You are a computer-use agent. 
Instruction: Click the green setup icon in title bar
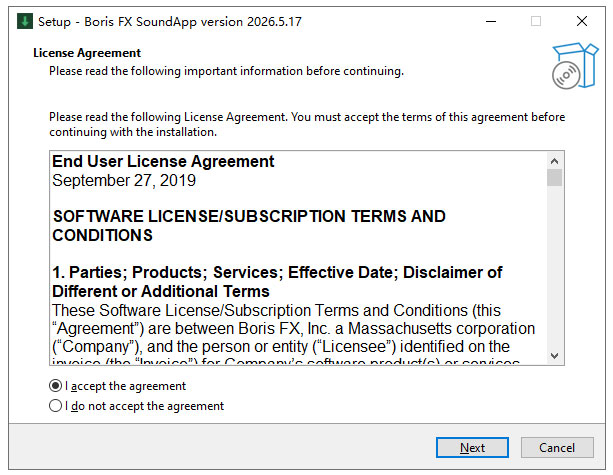[x=25, y=21]
